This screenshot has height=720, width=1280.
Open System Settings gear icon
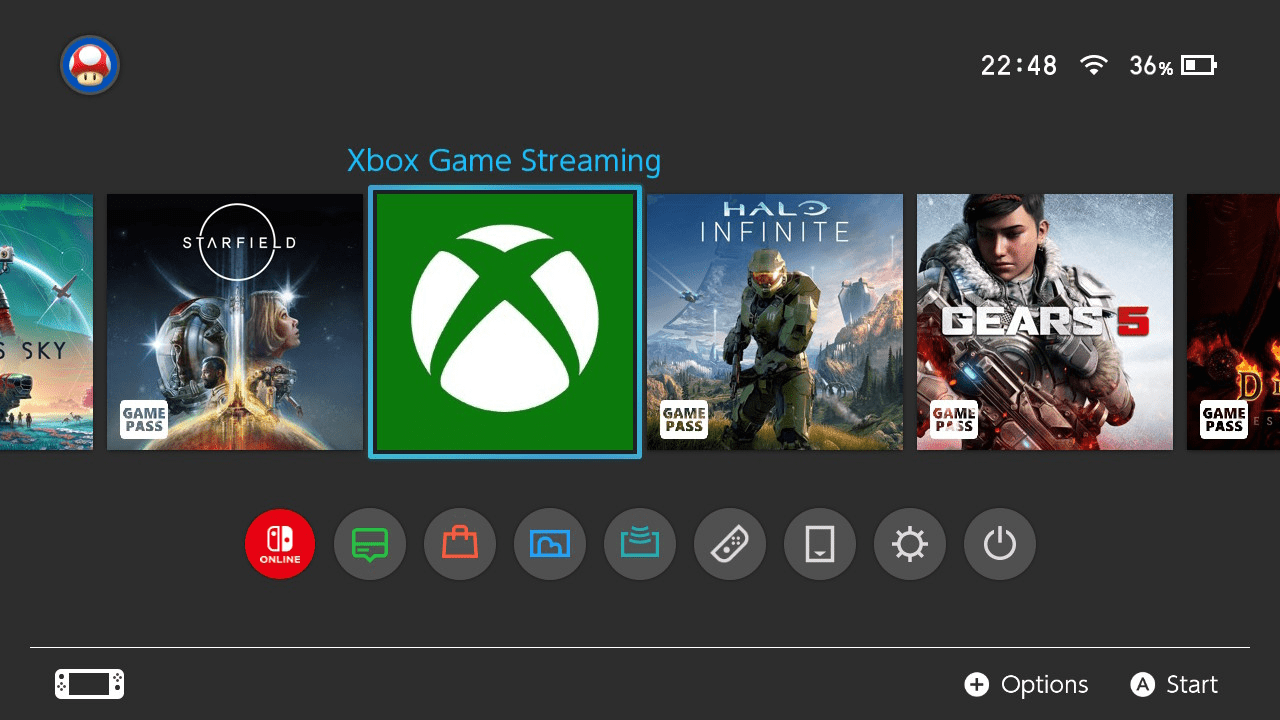click(x=910, y=544)
